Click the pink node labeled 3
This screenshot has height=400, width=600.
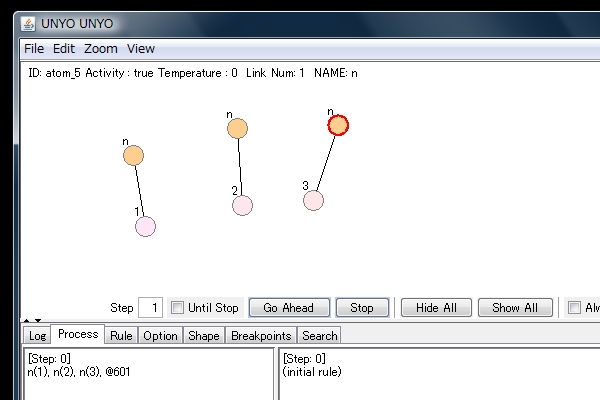(314, 200)
